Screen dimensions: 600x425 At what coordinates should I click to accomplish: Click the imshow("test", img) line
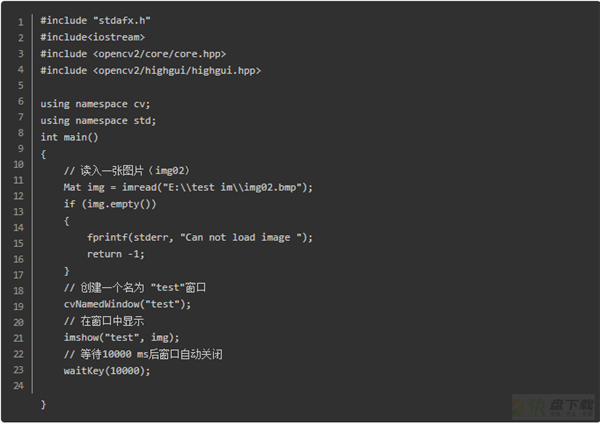(x=121, y=337)
